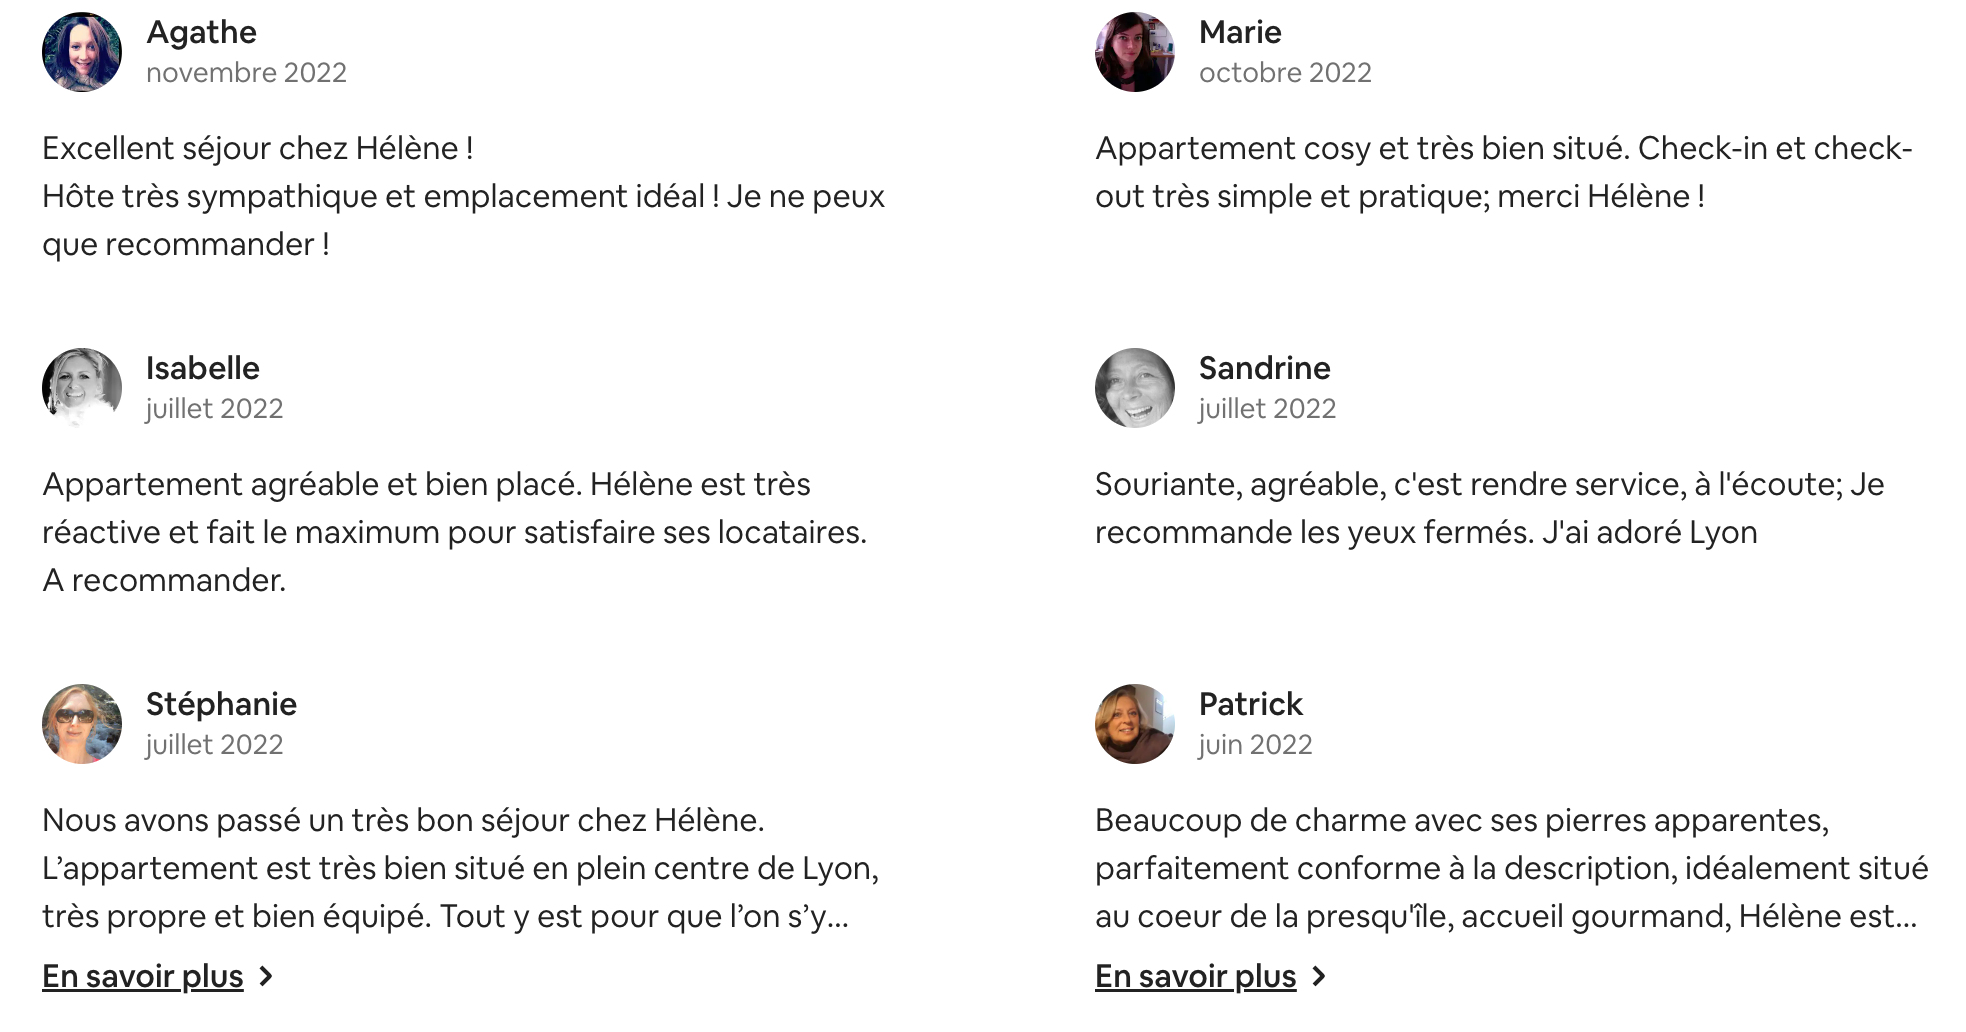Open Agathe's profile picture
Screen dimensions: 1966x1032
tap(82, 52)
